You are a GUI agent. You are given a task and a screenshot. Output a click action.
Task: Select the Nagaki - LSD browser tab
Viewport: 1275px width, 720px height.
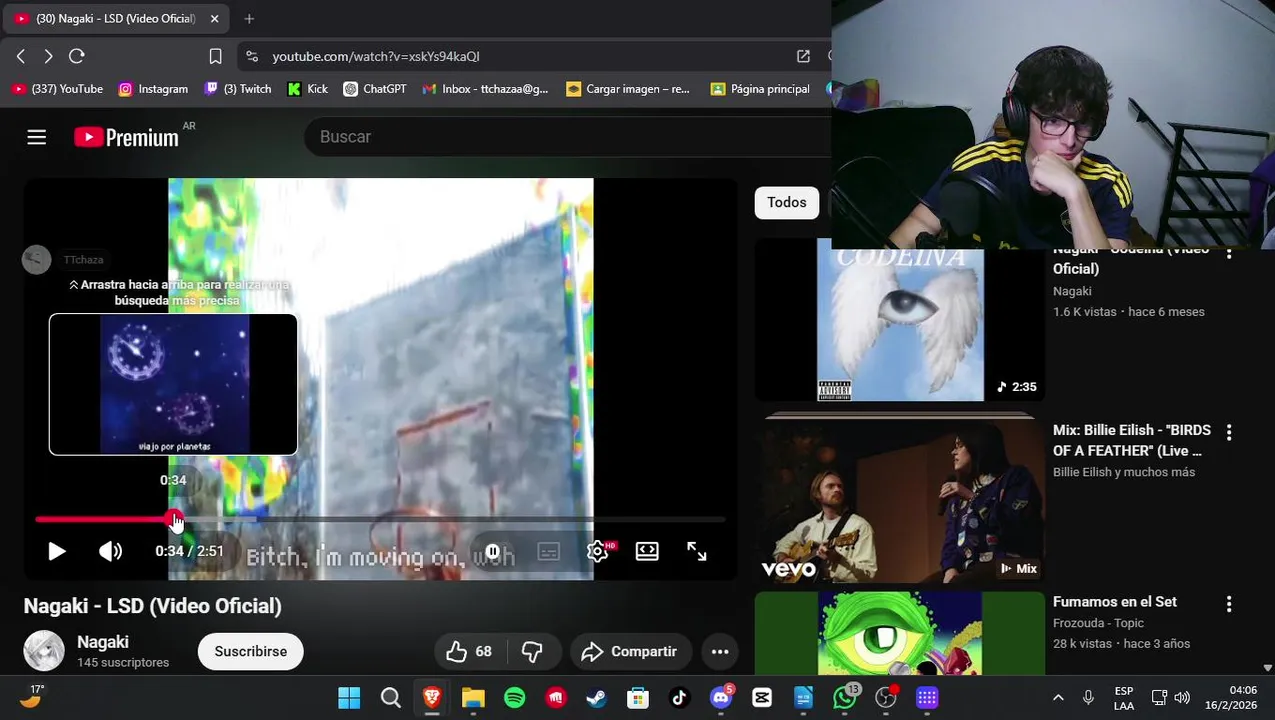coord(117,18)
